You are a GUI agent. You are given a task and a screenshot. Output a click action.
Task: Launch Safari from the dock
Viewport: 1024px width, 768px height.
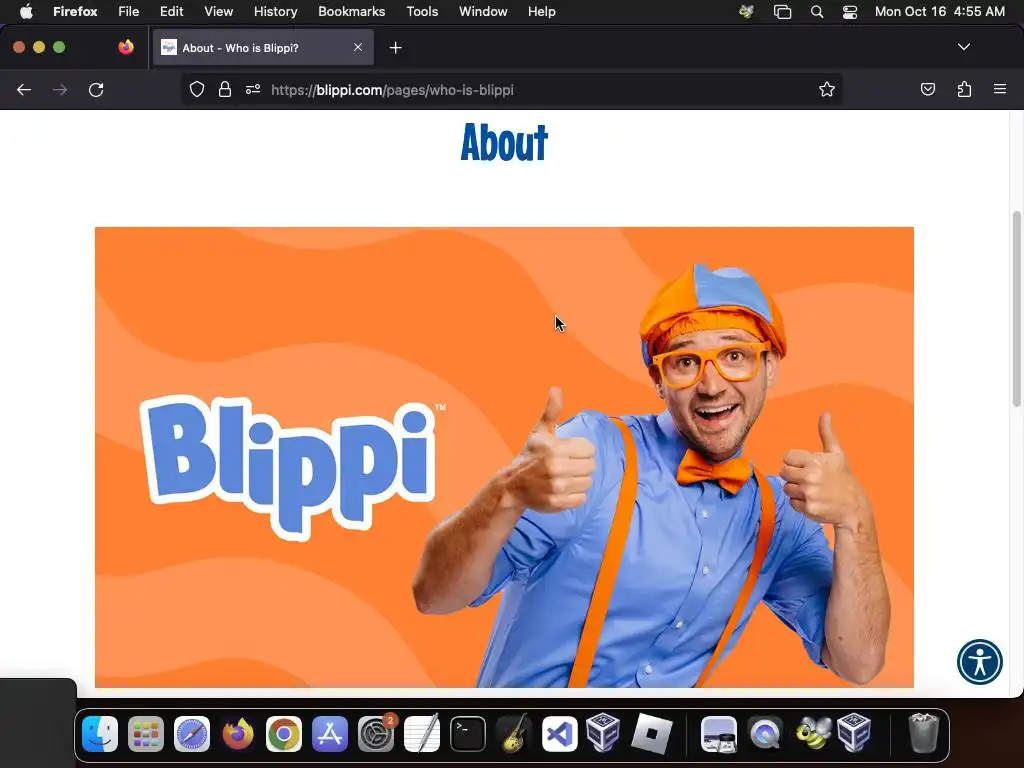tap(192, 733)
